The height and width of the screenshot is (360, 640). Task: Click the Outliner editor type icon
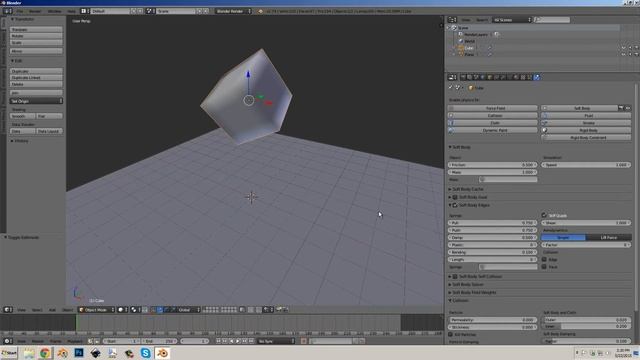click(x=451, y=20)
